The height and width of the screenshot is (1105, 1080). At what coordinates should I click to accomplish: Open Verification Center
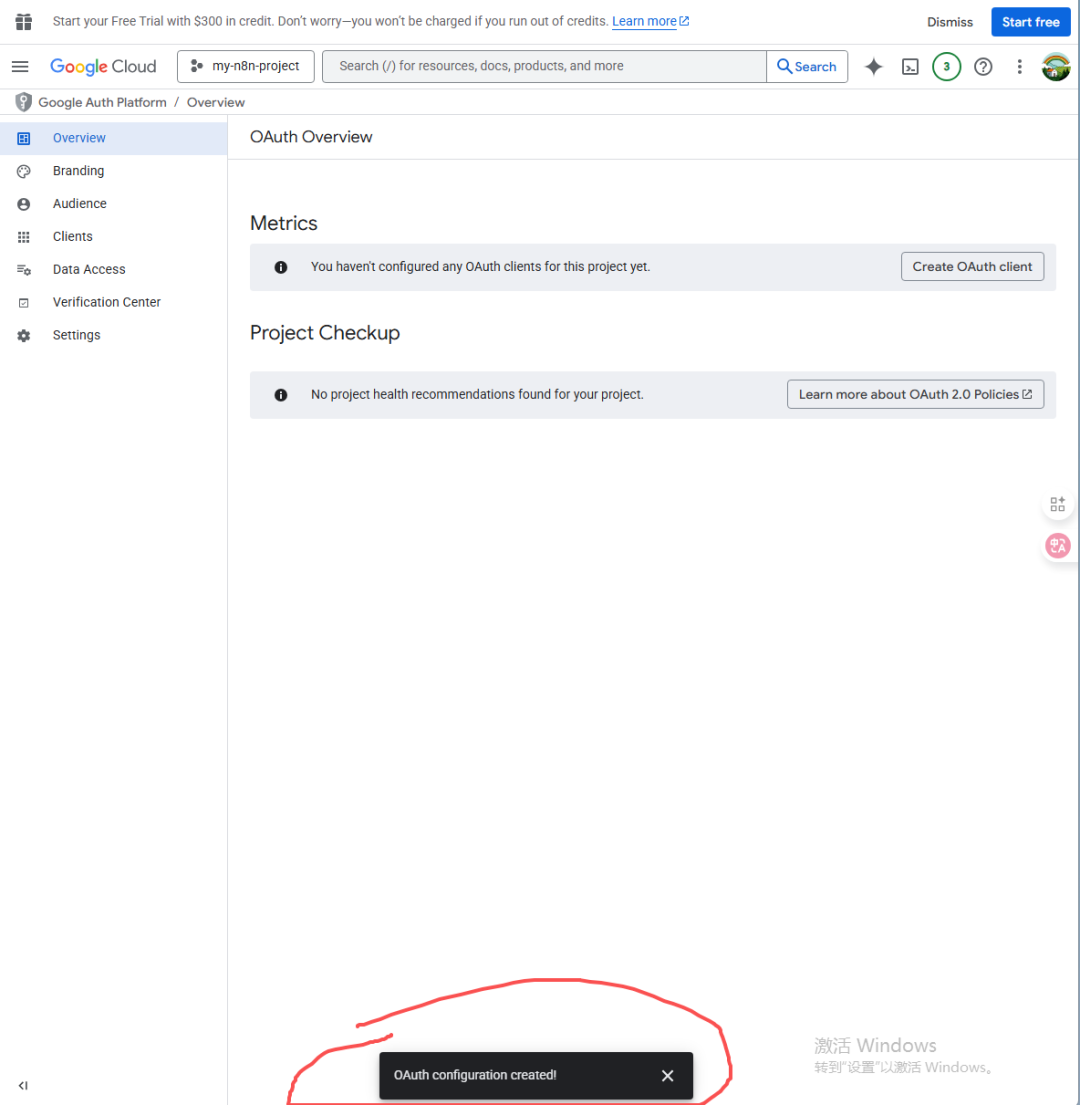pos(106,302)
